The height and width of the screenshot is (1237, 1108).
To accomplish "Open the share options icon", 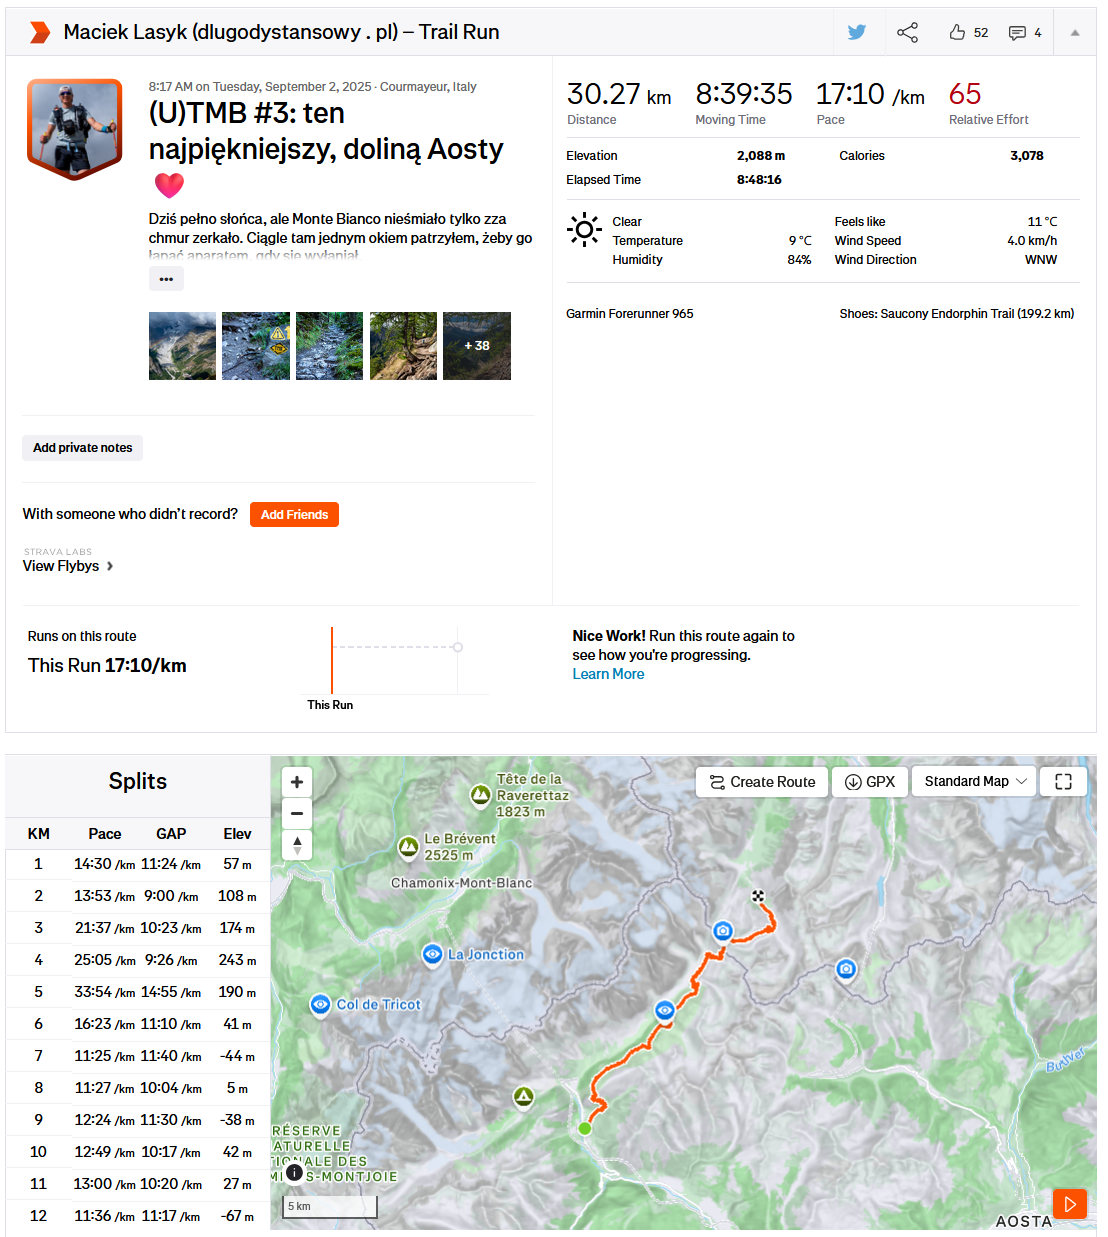I will click(907, 32).
